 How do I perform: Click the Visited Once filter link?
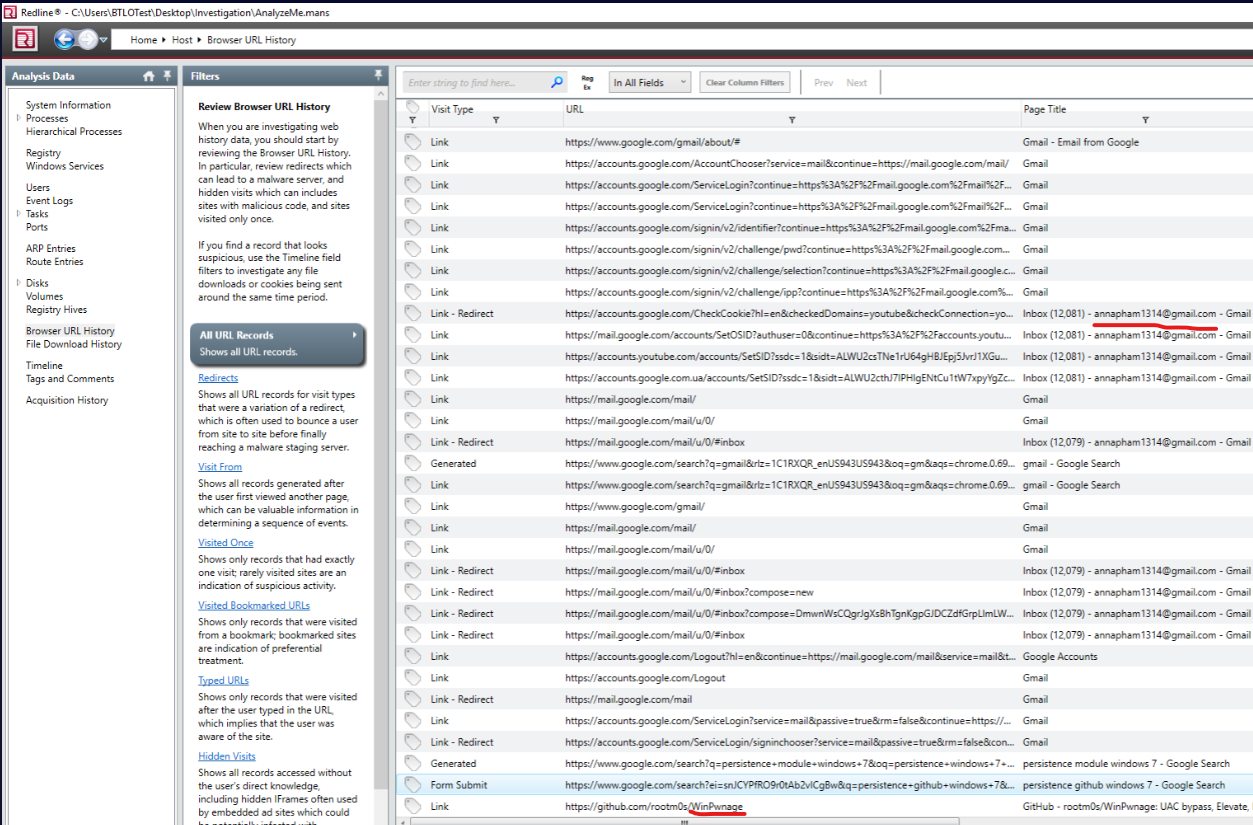tap(226, 543)
